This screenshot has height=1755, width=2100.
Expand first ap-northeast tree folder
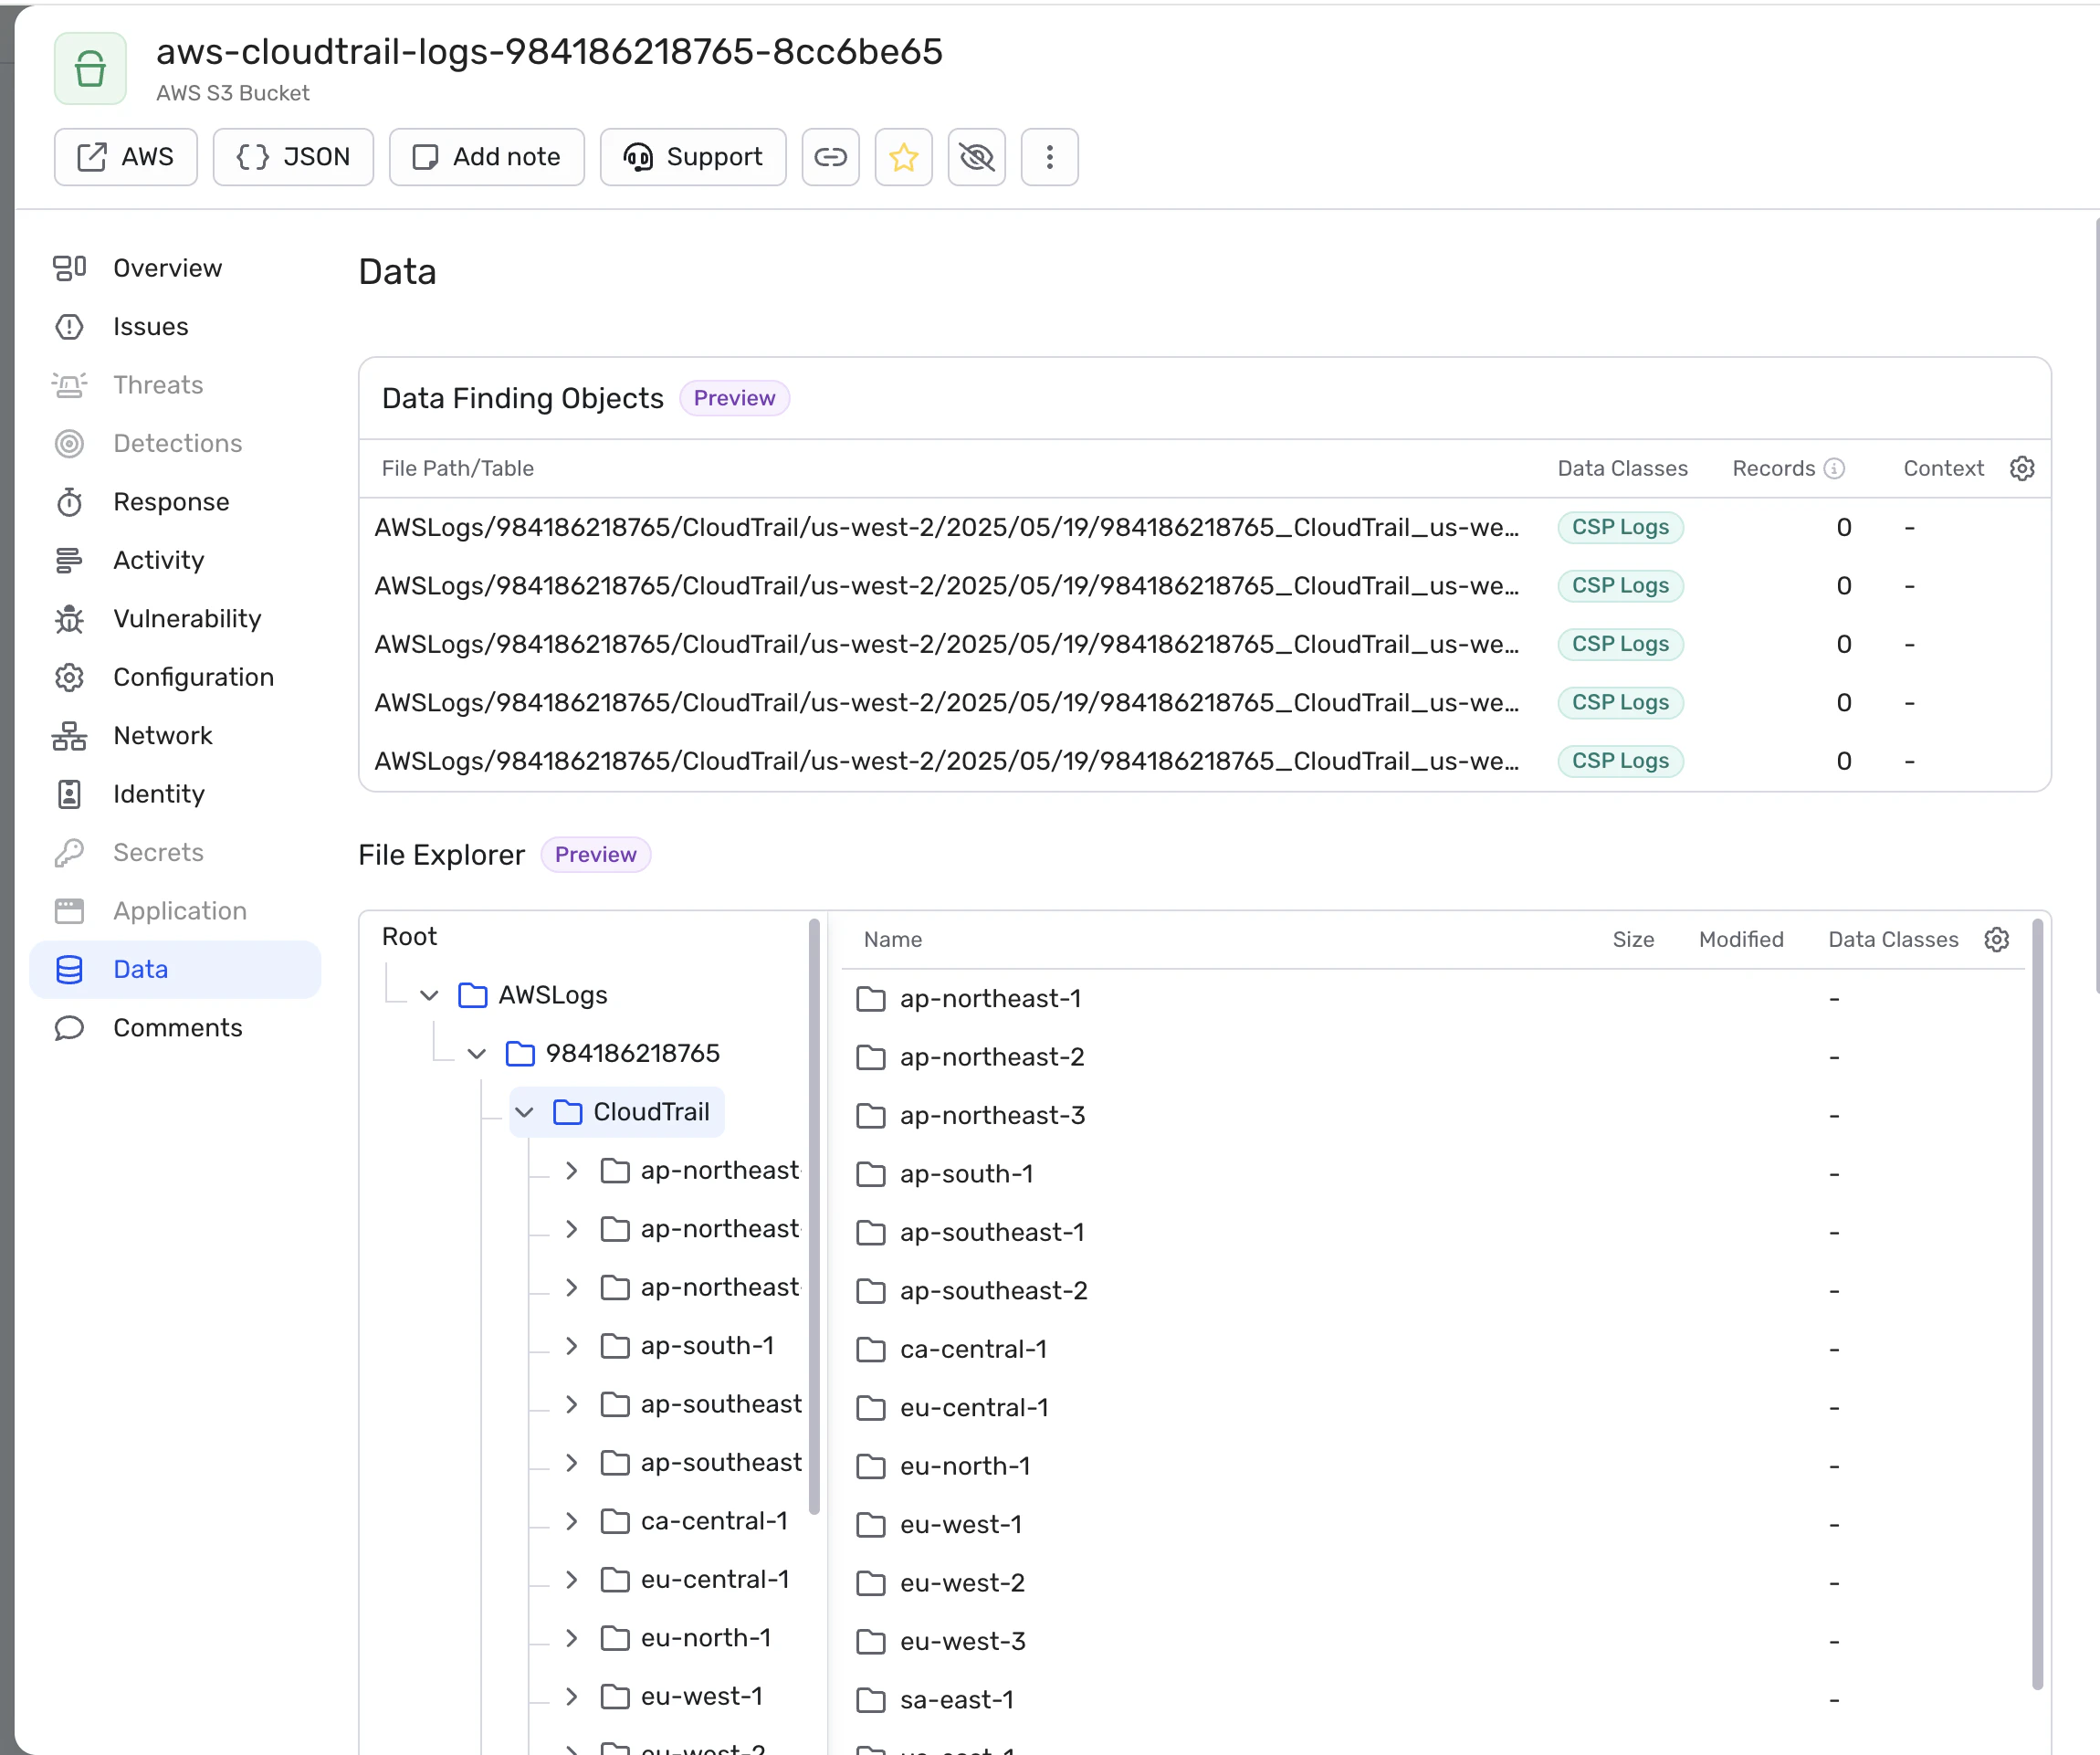pyautogui.click(x=571, y=1170)
